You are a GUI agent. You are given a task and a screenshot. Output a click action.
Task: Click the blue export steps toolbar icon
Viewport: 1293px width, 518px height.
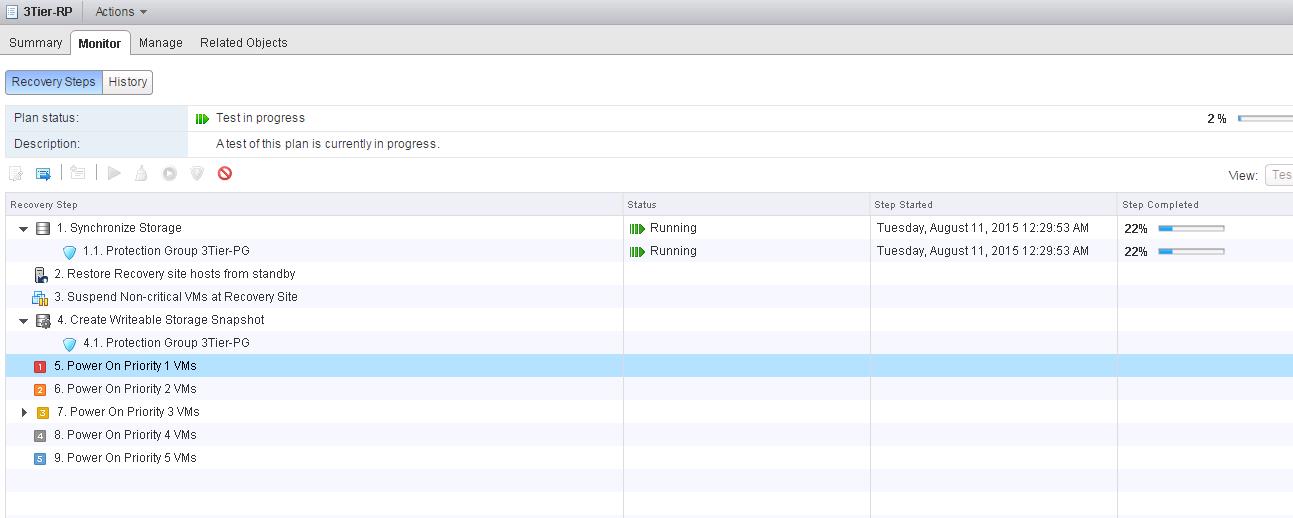43,173
